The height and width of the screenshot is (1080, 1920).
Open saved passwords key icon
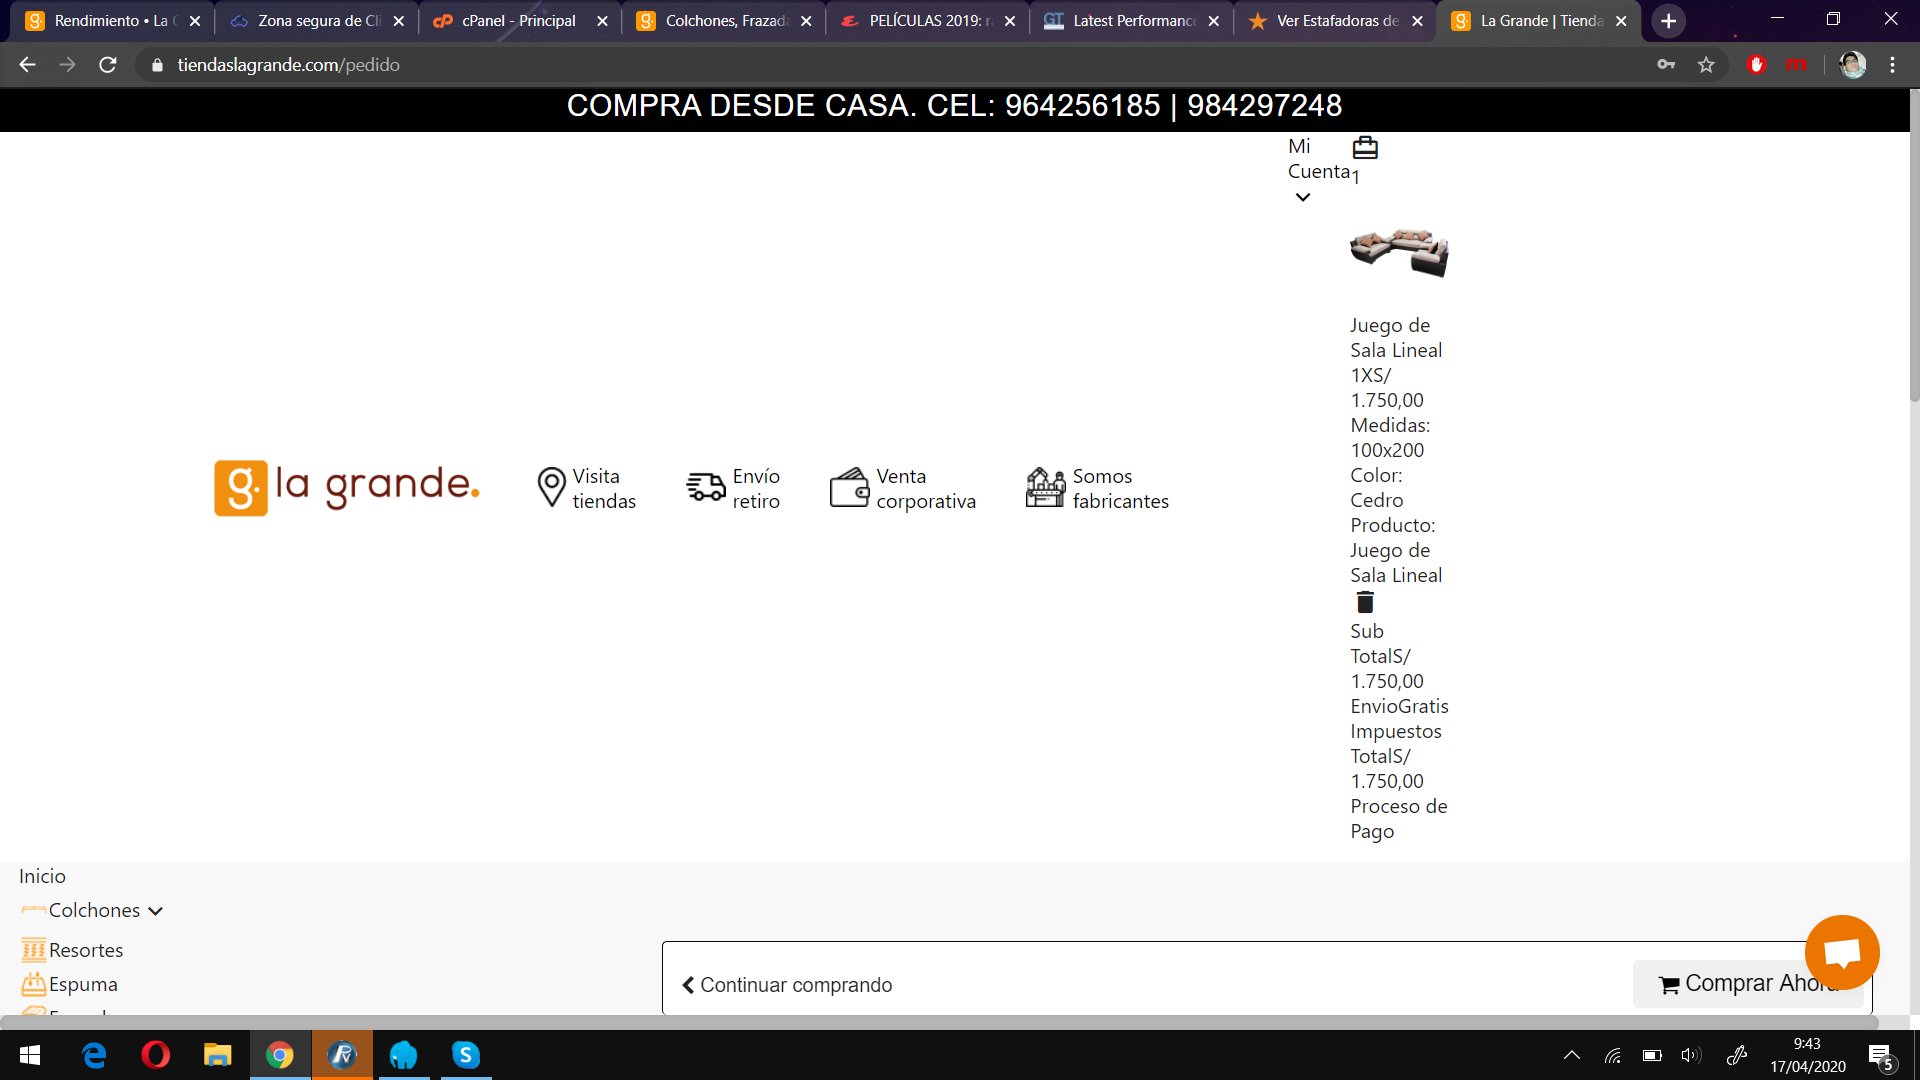(1666, 65)
